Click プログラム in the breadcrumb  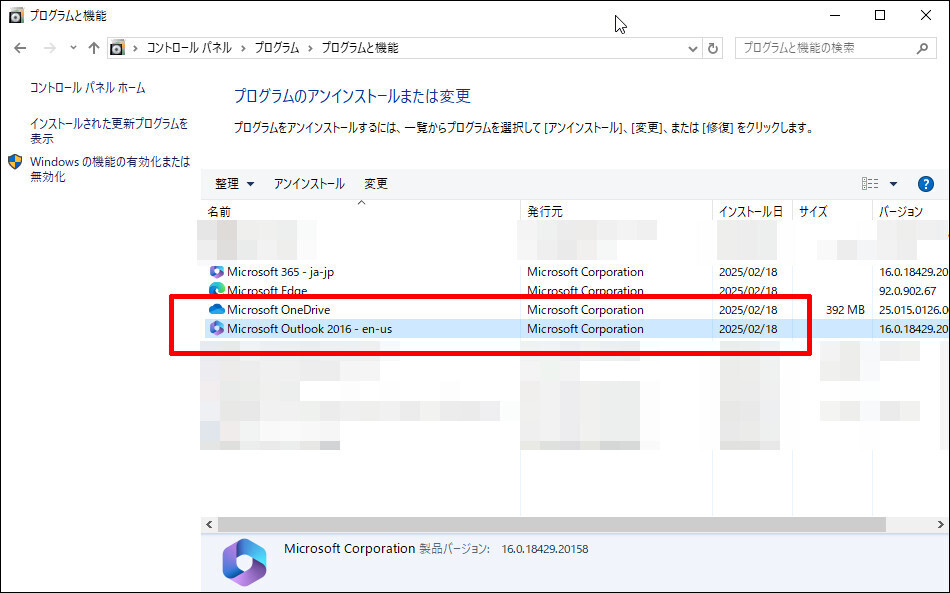click(277, 48)
